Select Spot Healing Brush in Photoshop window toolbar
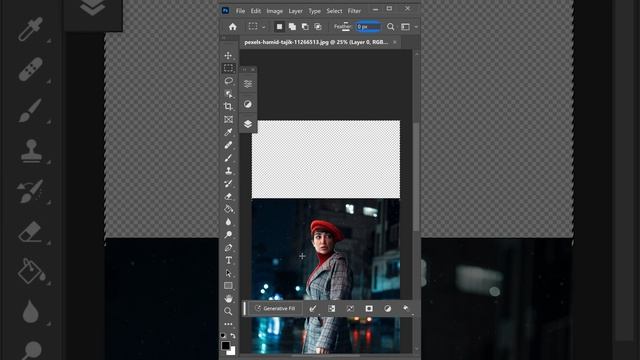The image size is (640, 360). (x=228, y=145)
